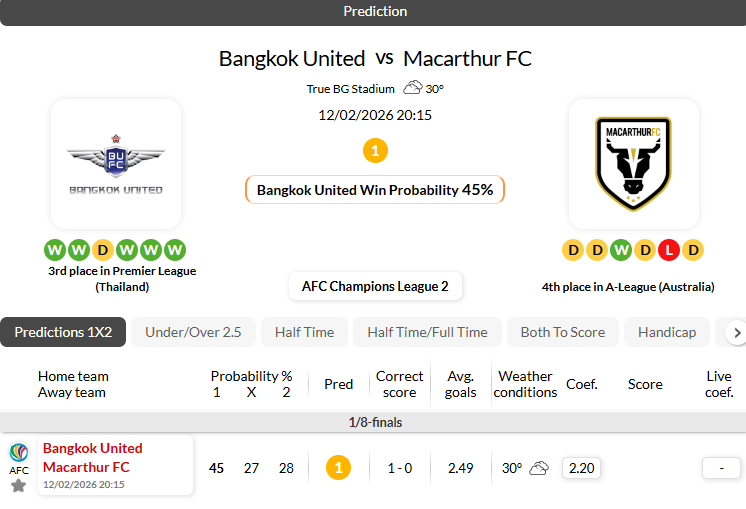Click the live coefficient dash box
746x509 pixels.
click(720, 468)
